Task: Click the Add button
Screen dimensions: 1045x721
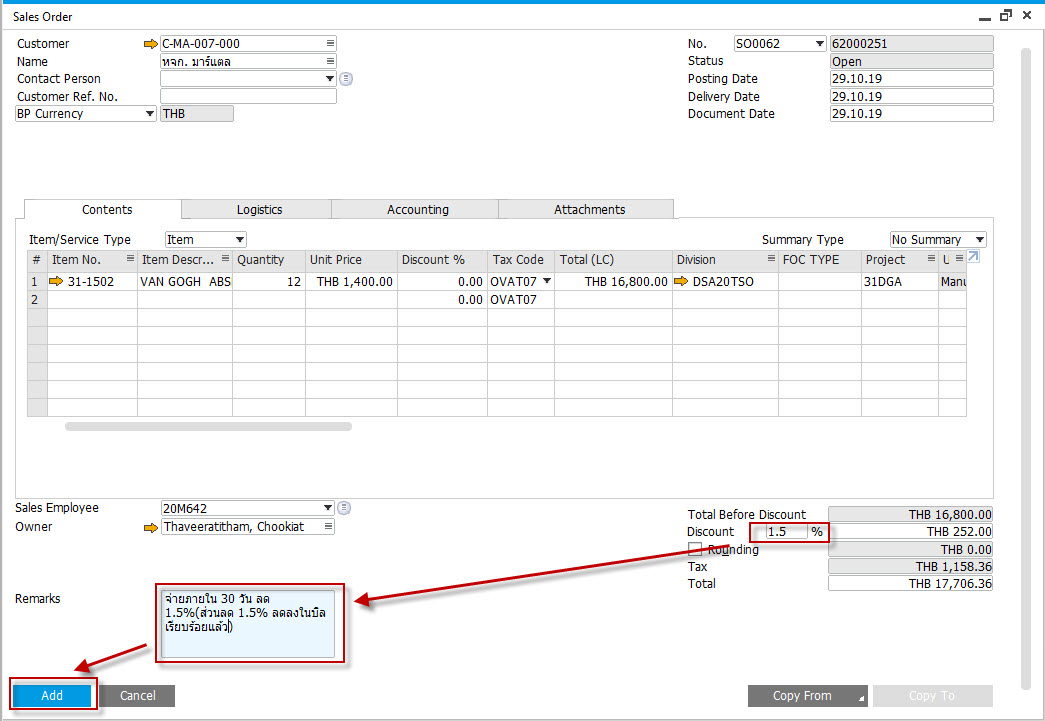Action: tap(52, 696)
